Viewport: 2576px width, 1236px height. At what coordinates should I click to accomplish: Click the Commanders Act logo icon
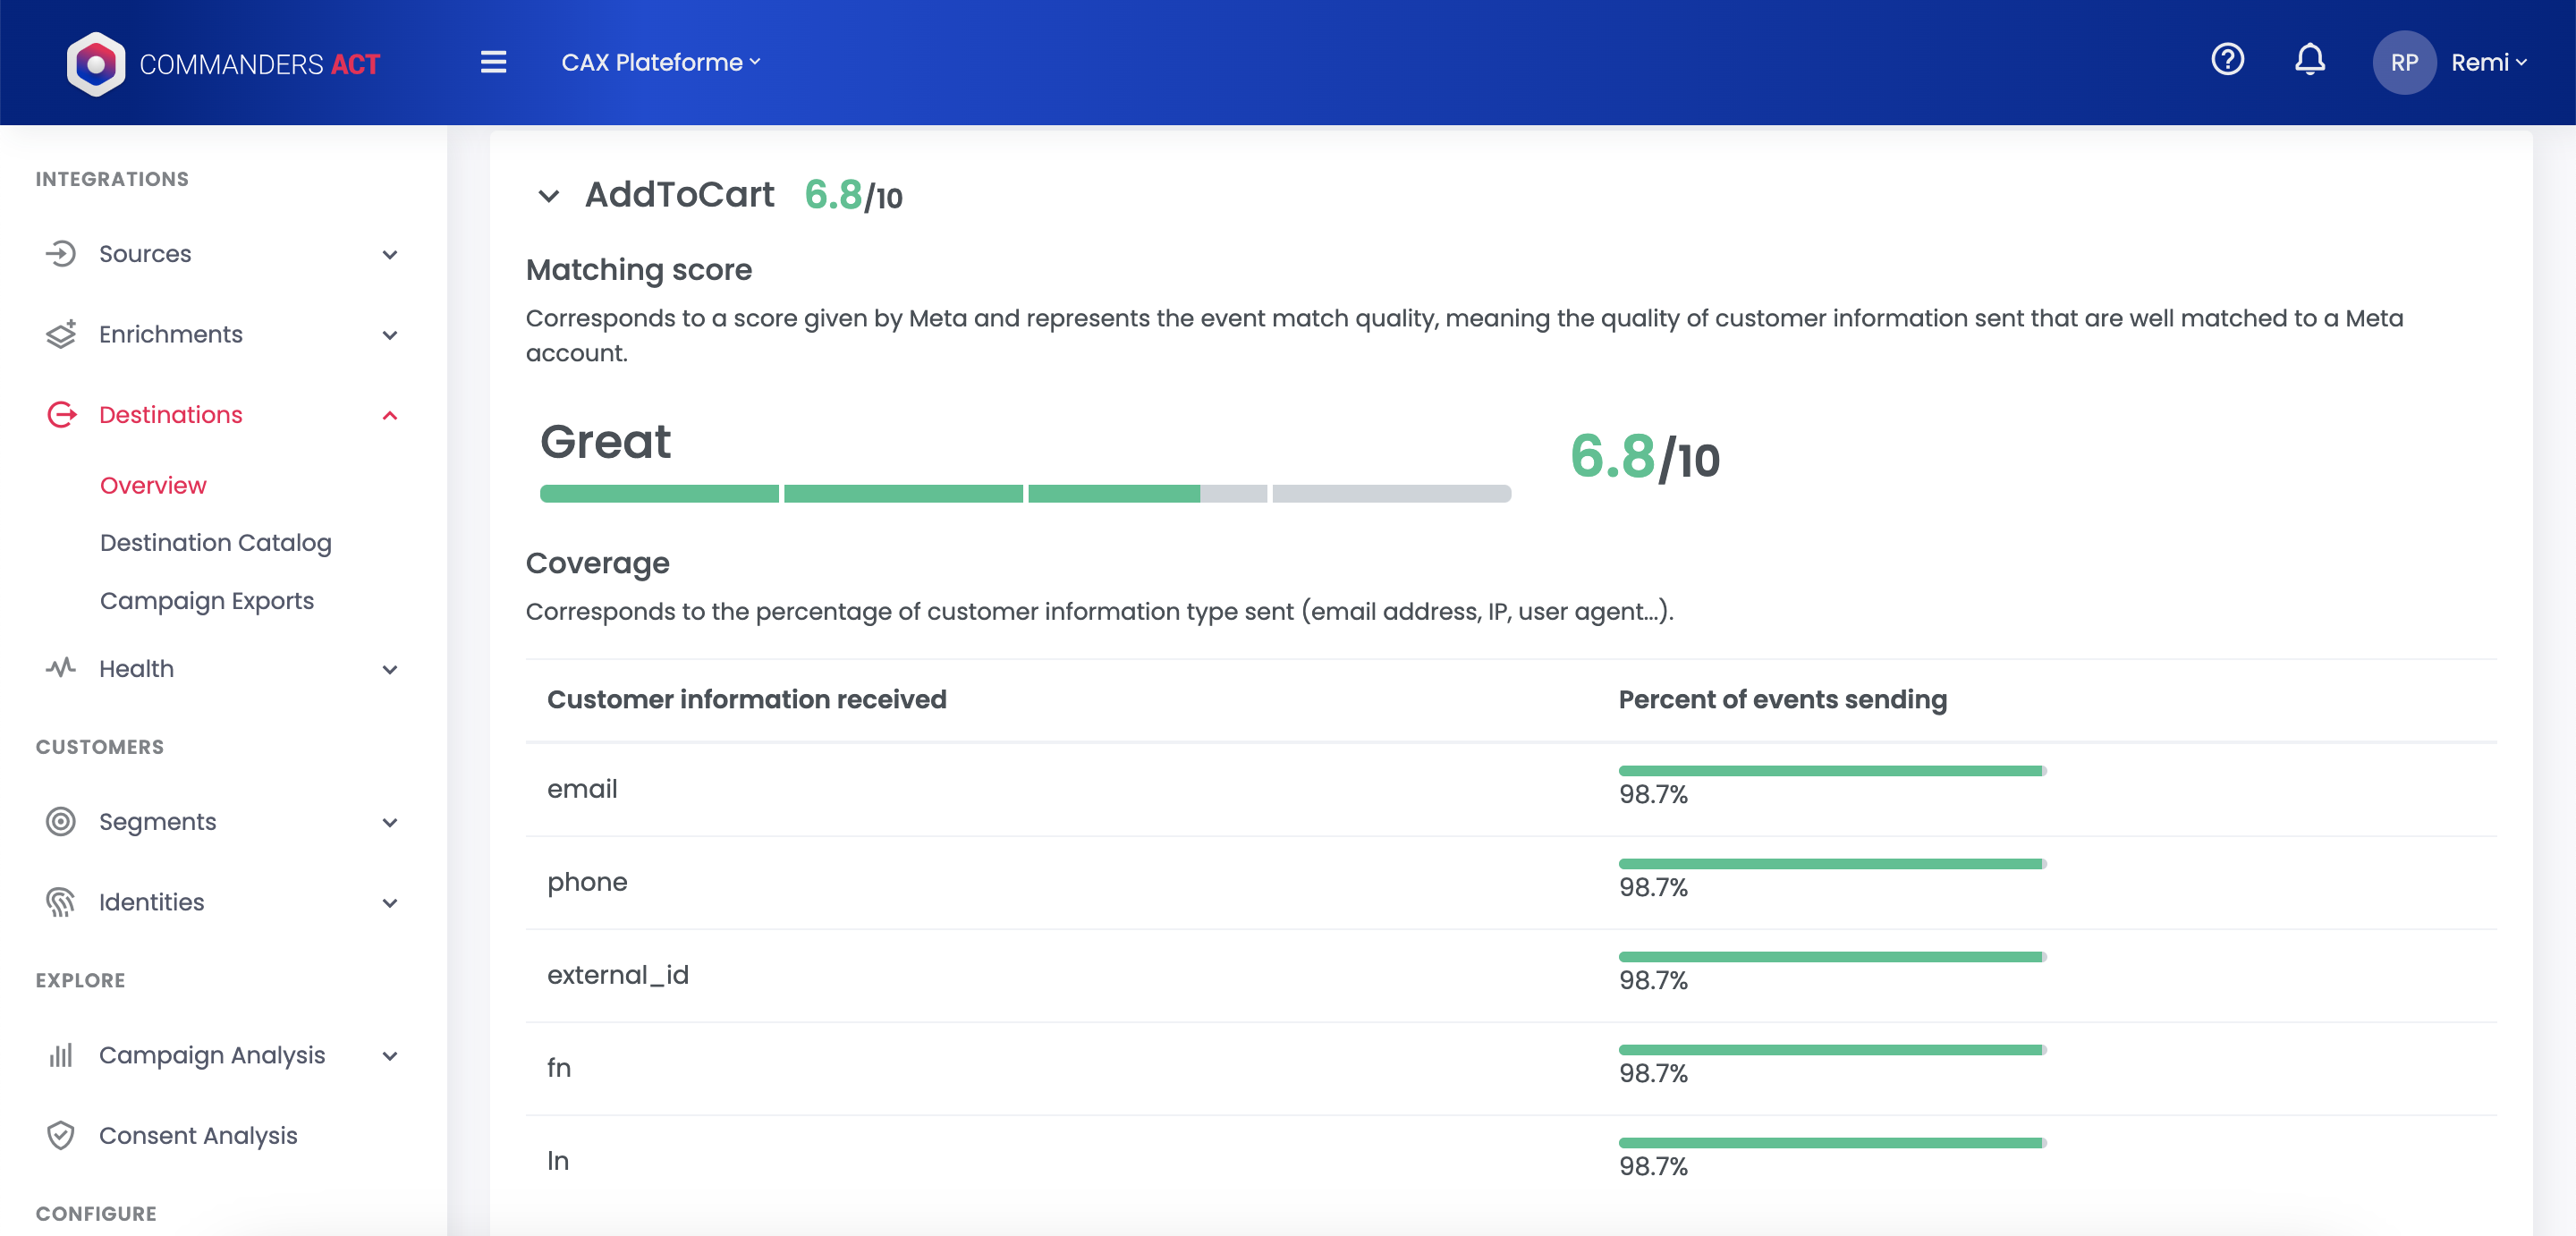point(95,64)
